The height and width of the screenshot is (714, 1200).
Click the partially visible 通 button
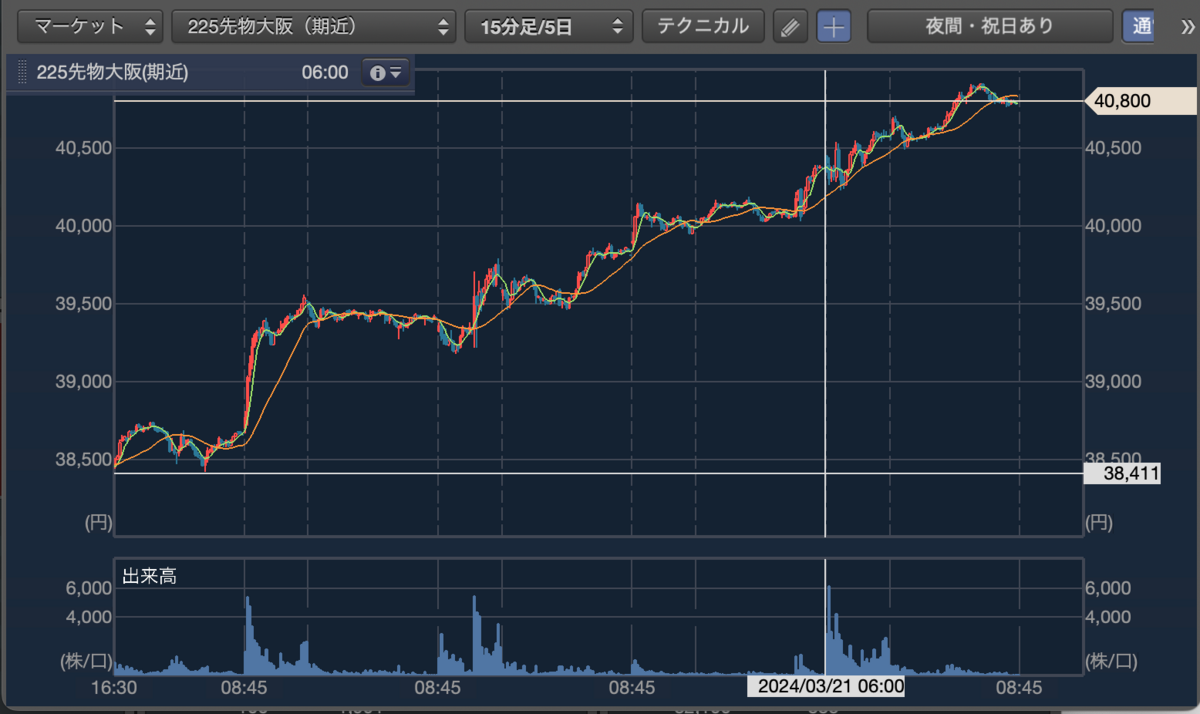pyautogui.click(x=1137, y=27)
